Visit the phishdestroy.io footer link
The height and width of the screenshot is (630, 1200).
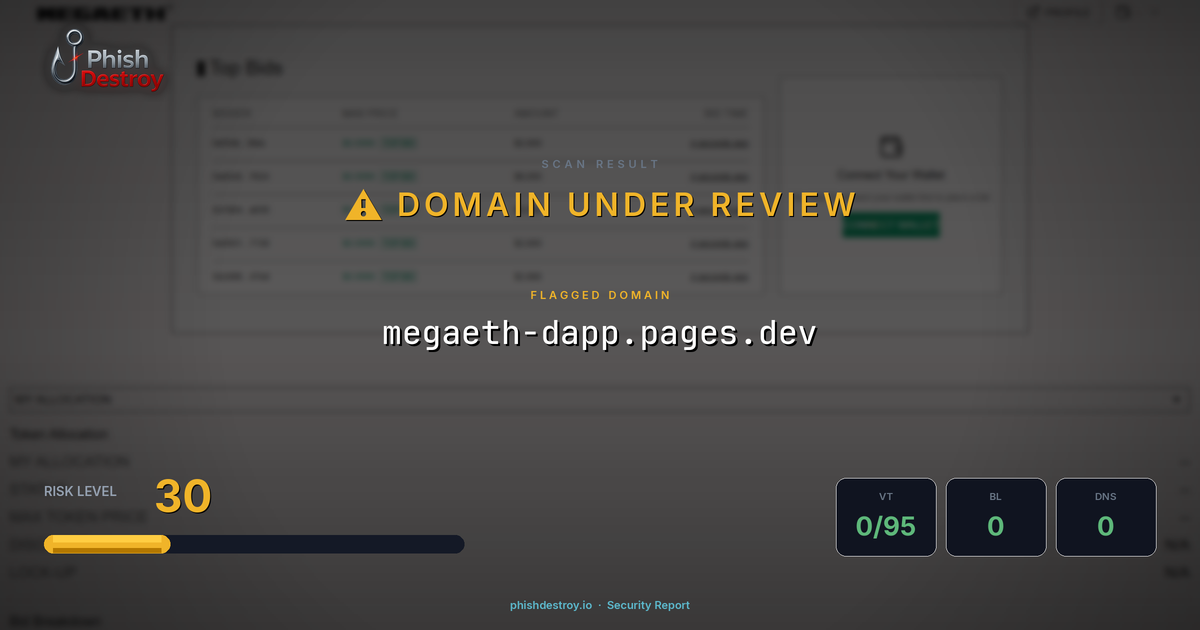[x=549, y=605]
